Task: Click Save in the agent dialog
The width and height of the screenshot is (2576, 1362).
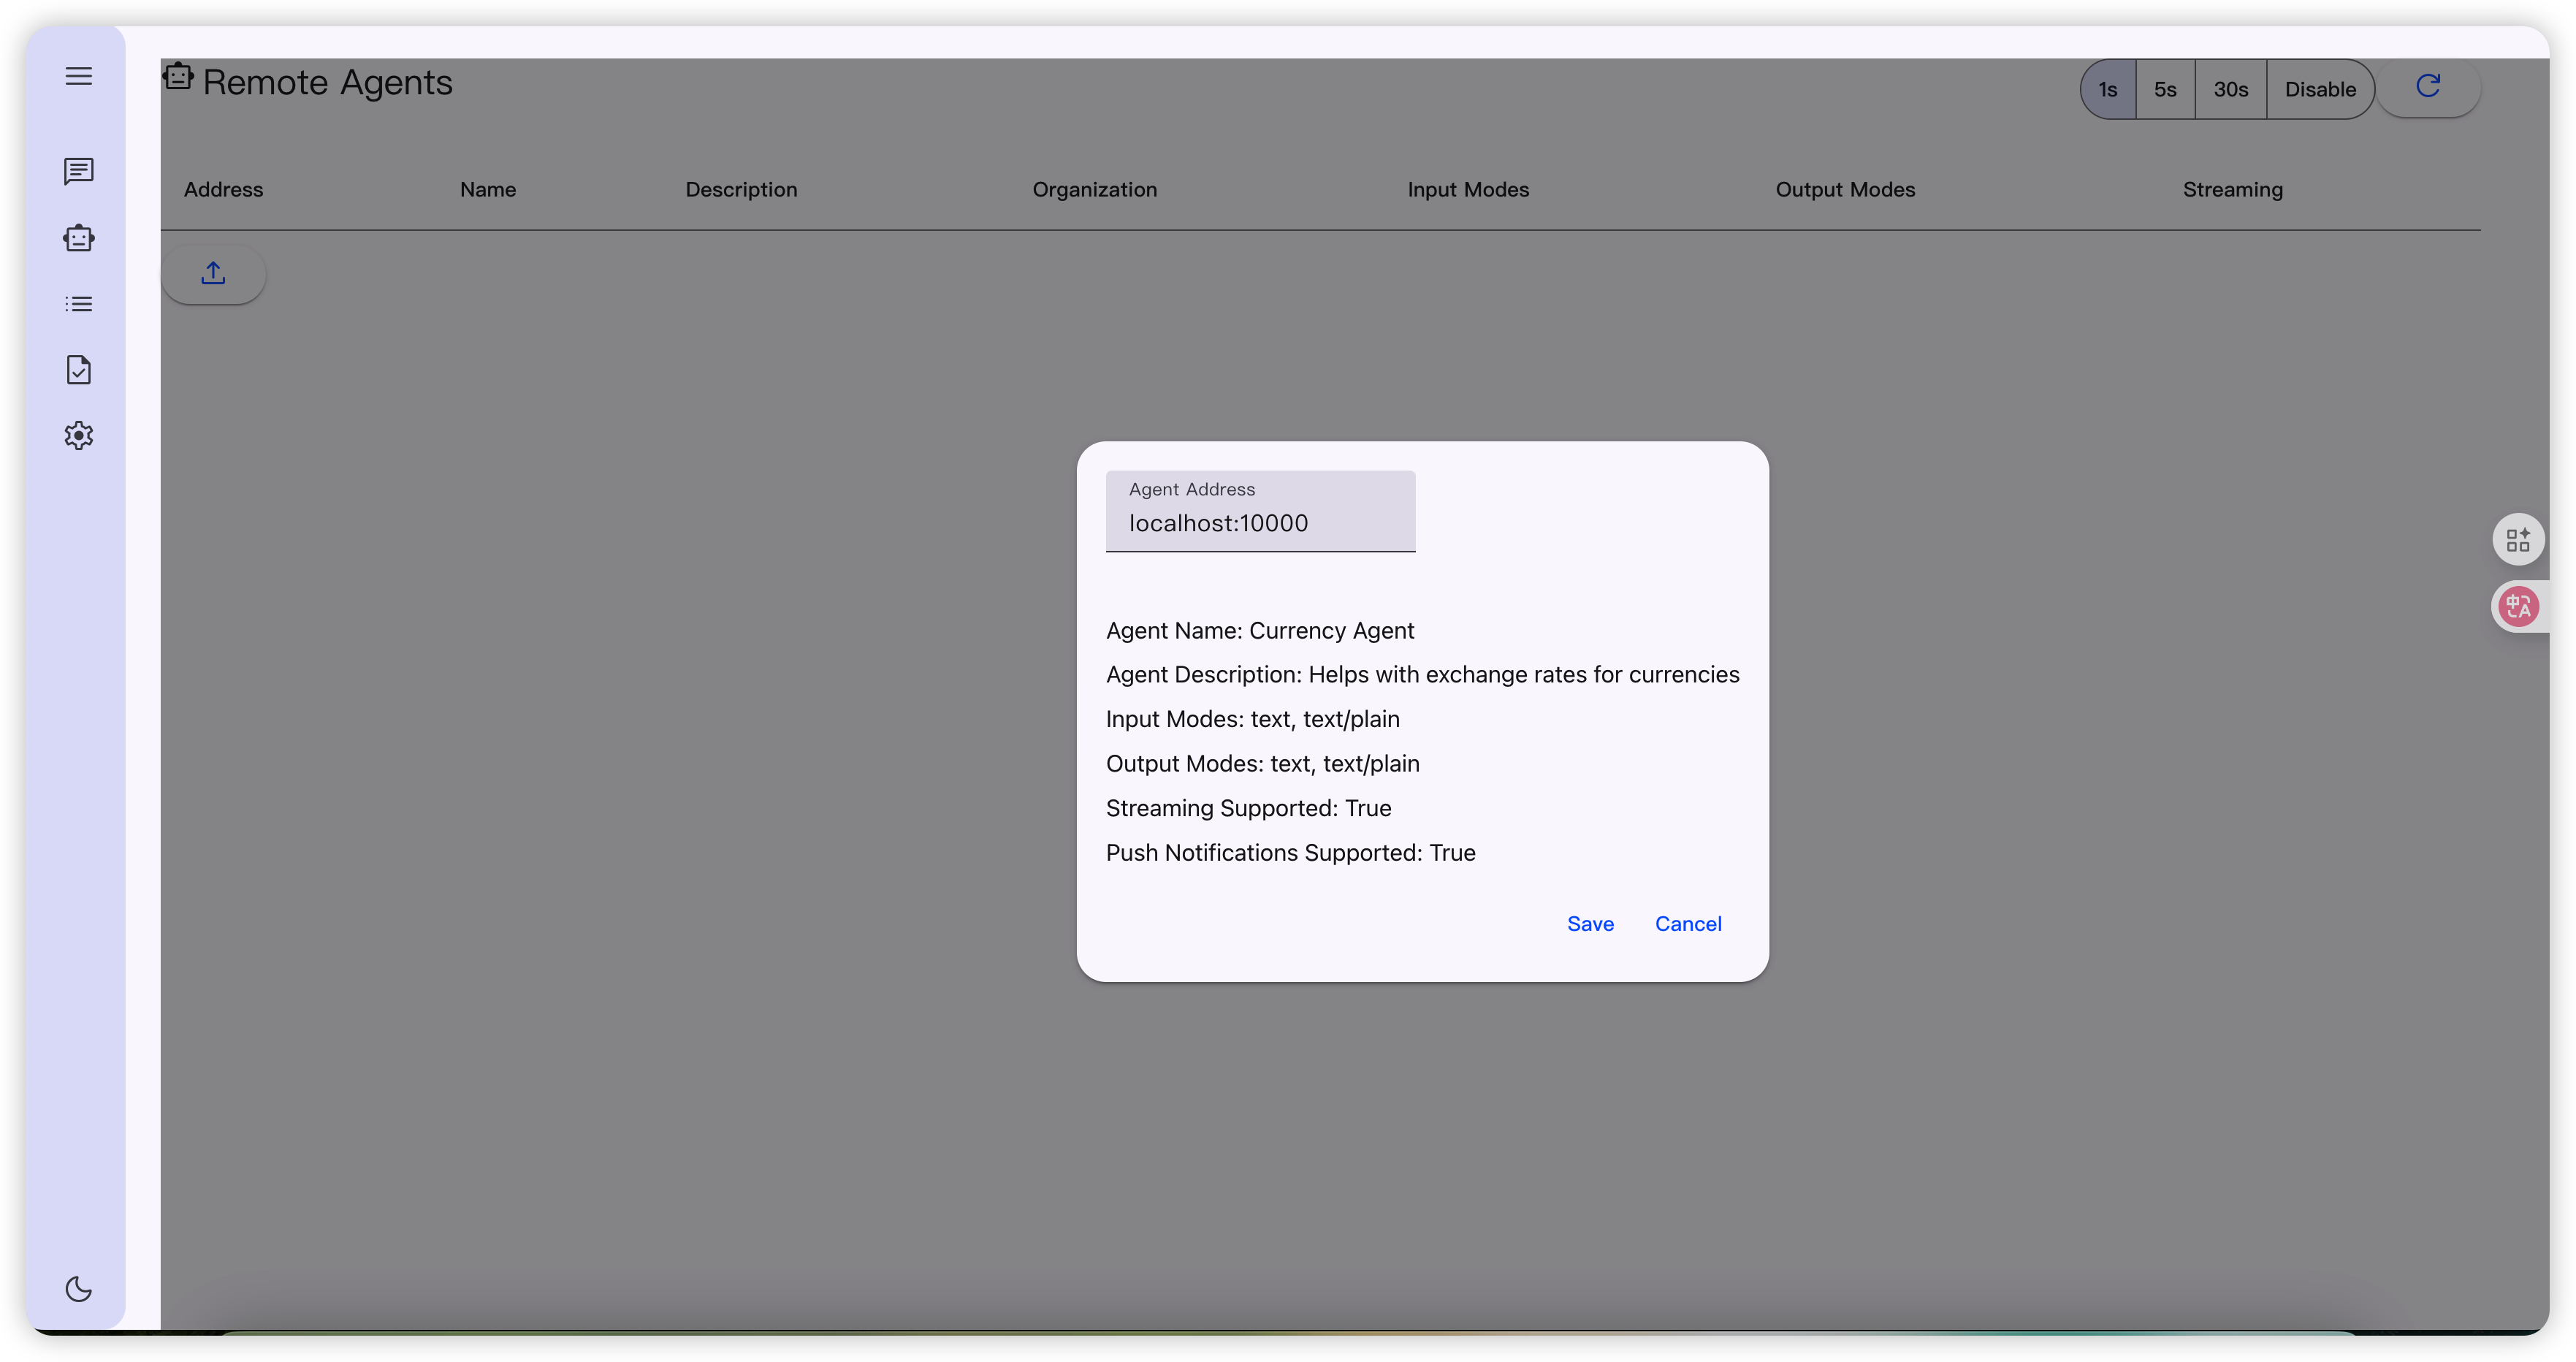Action: point(1590,924)
